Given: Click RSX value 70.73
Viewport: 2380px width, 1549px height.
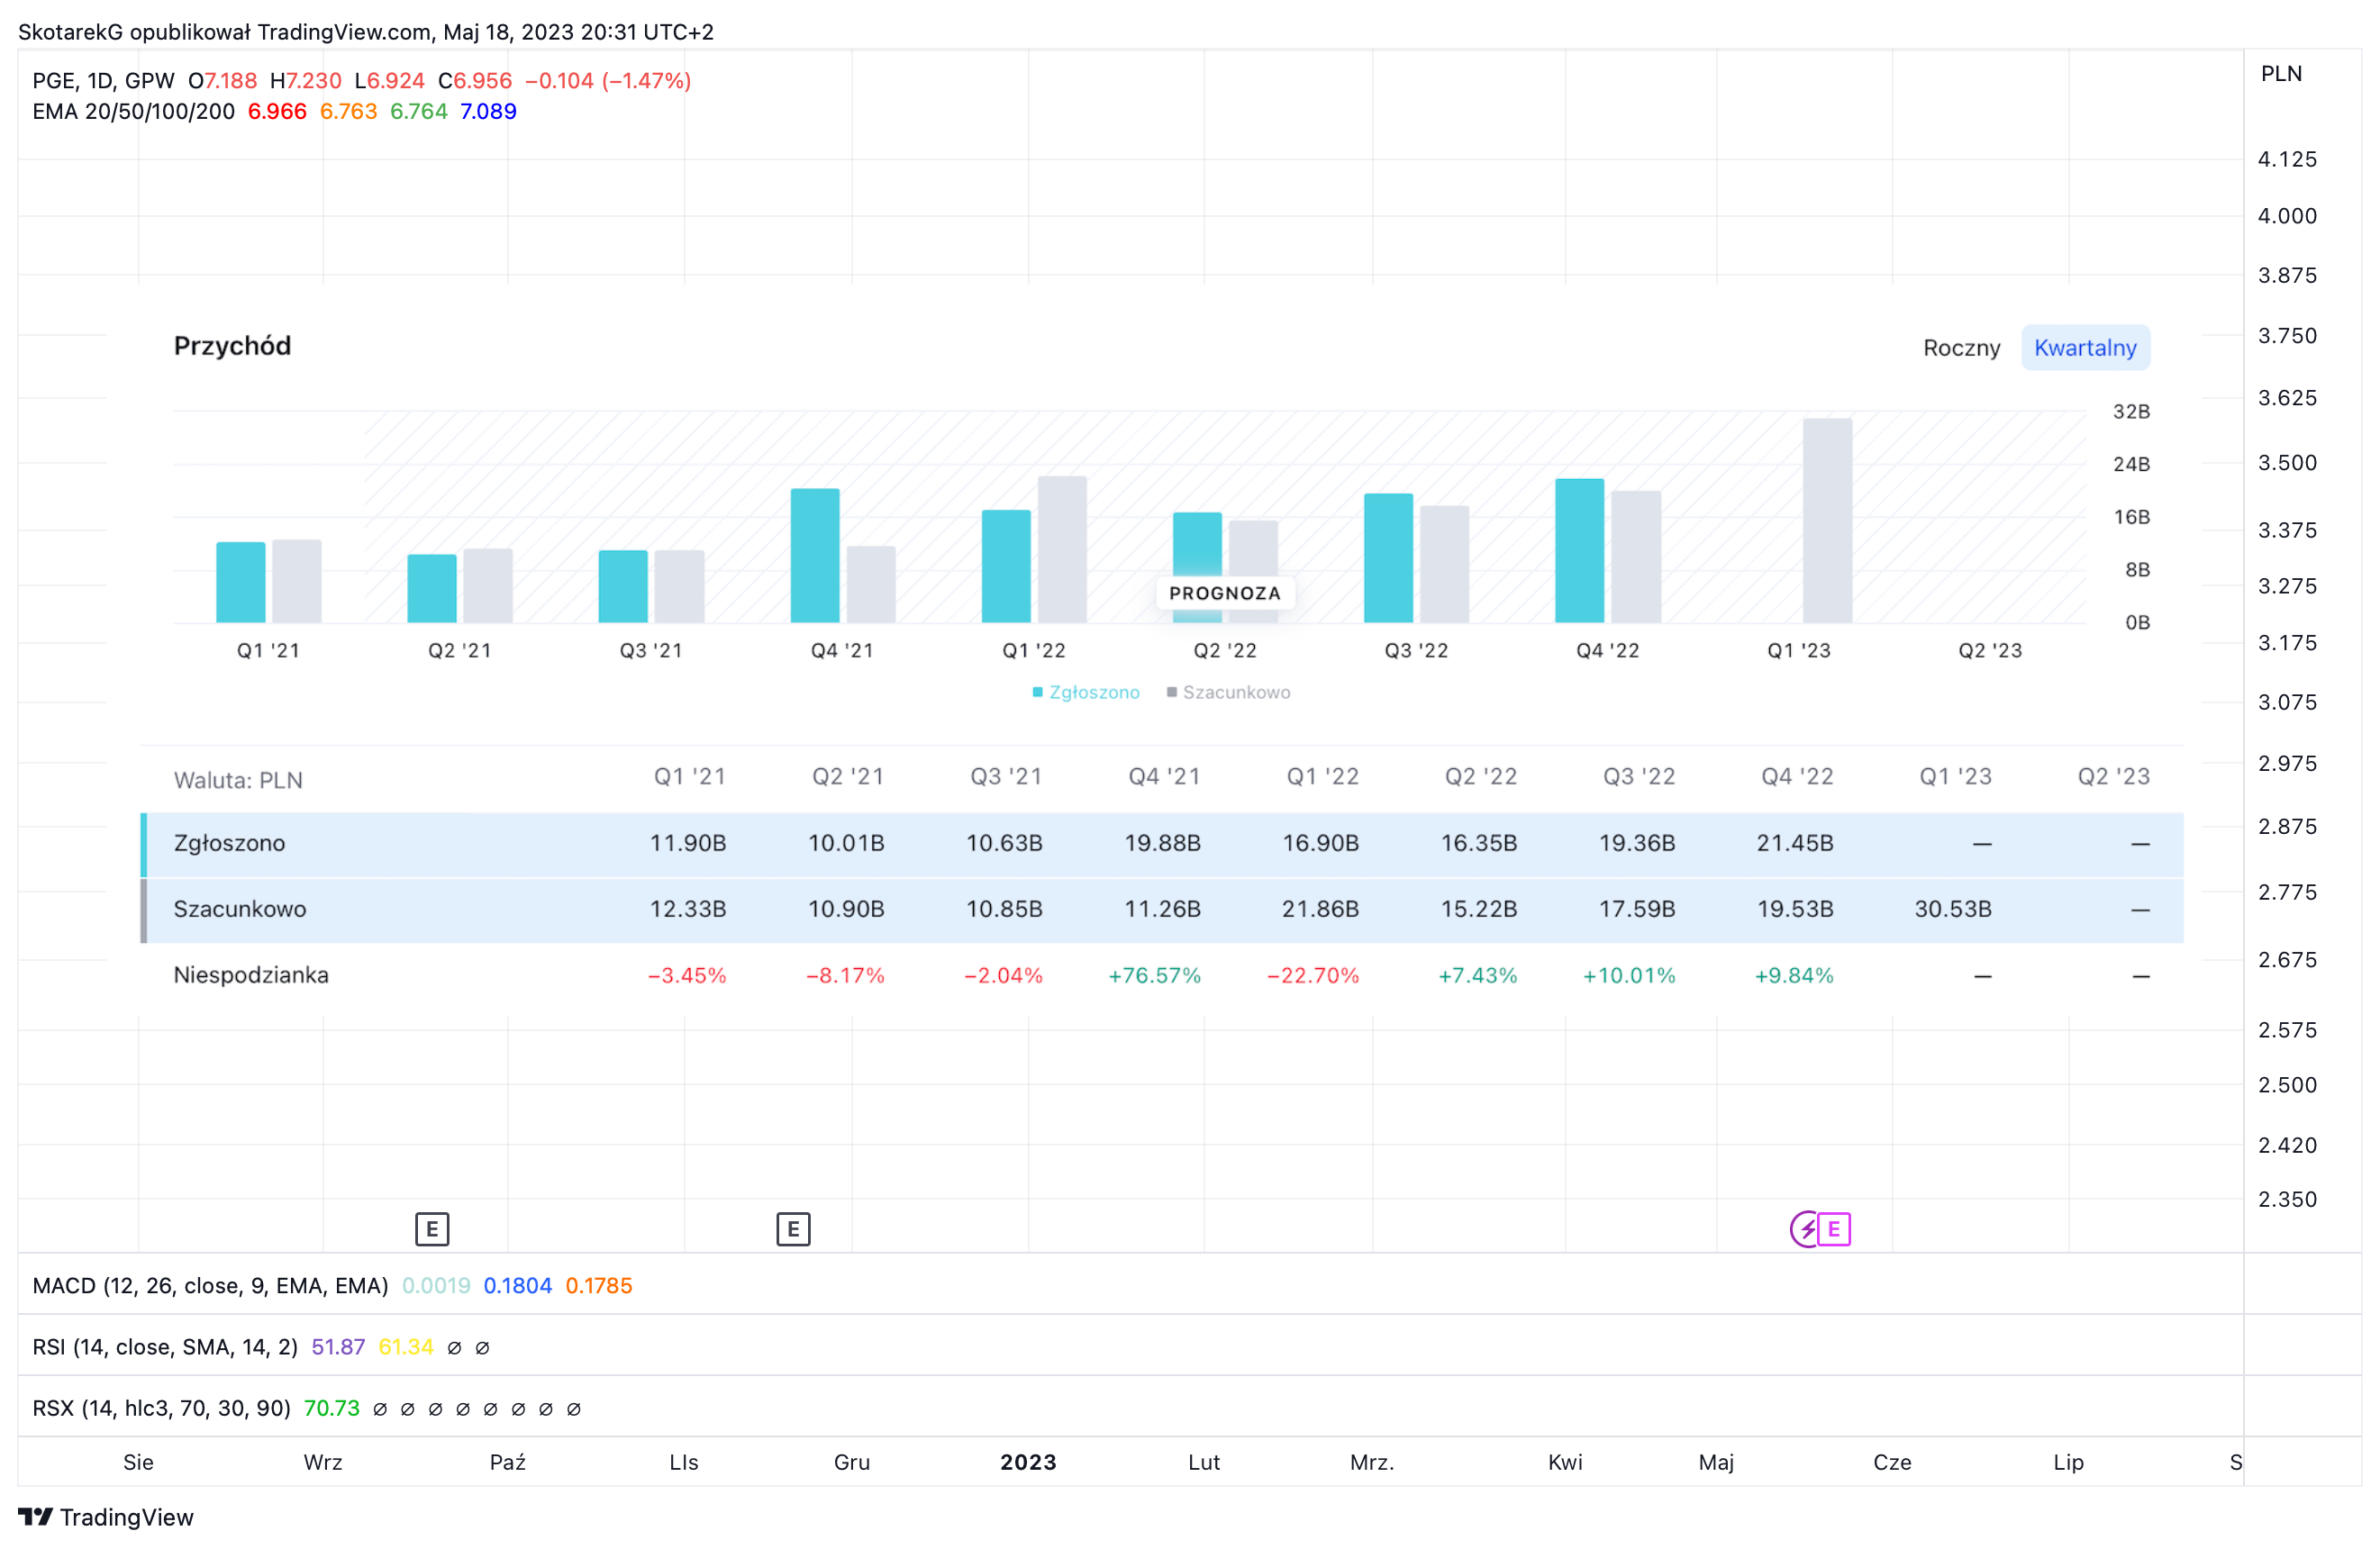Looking at the screenshot, I should click(331, 1408).
